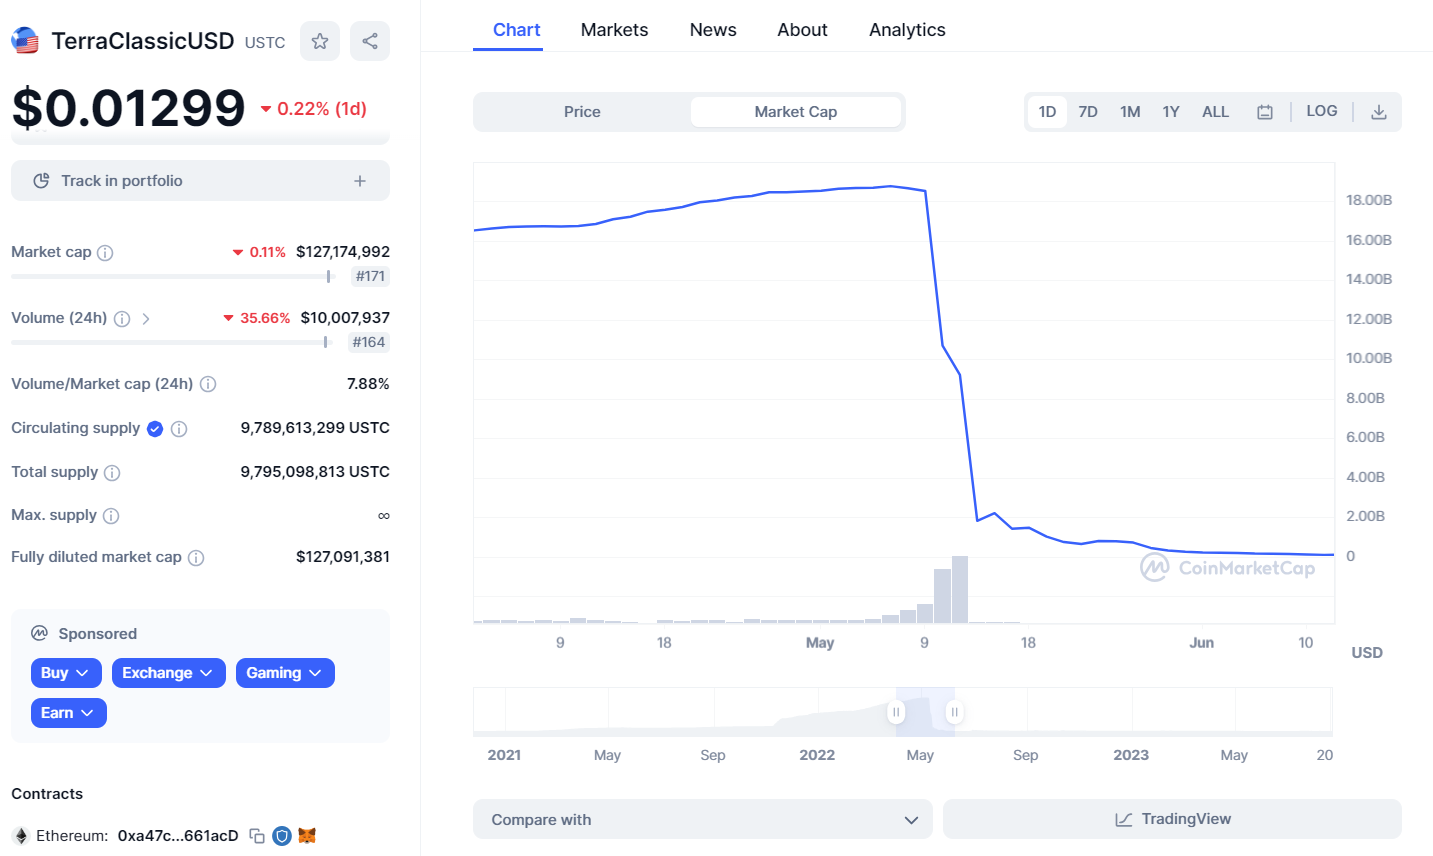The image size is (1433, 856).
Task: Click the circulating supply value 9,789,613,299 USTC
Action: coord(315,428)
